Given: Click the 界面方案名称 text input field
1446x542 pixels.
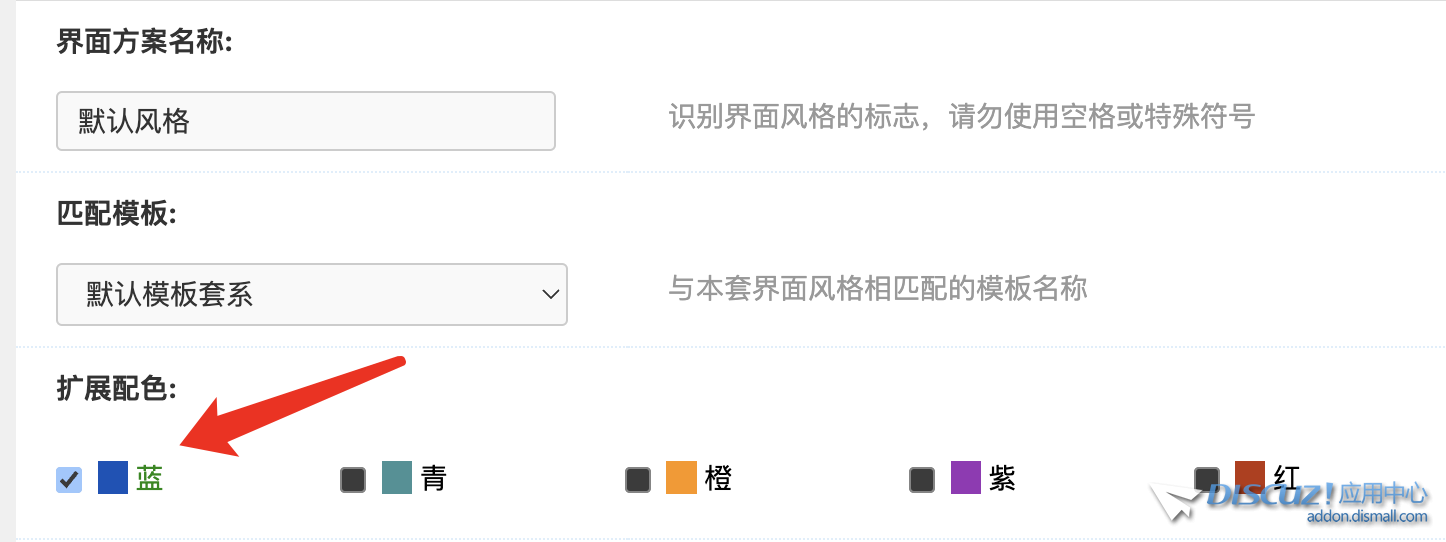Looking at the screenshot, I should (305, 121).
